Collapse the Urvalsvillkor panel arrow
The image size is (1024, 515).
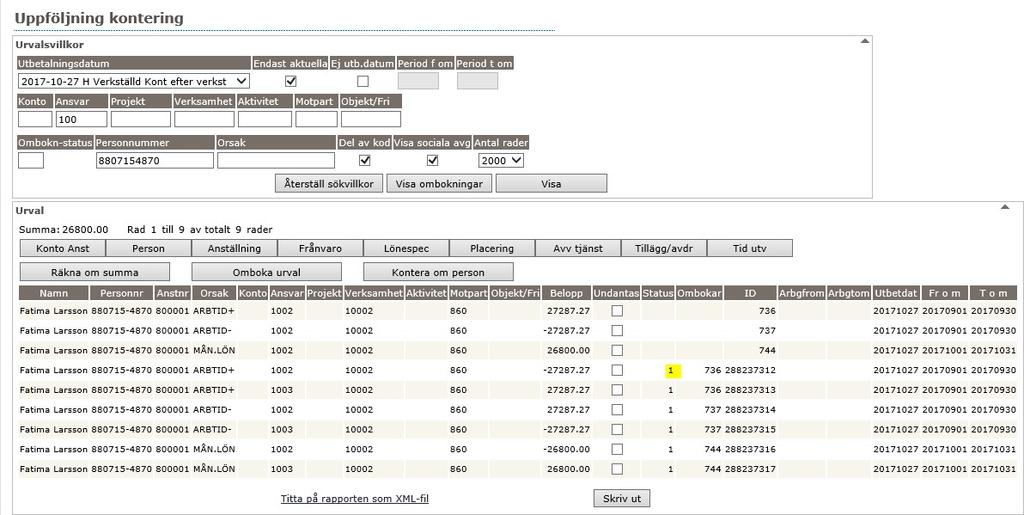(x=864, y=41)
